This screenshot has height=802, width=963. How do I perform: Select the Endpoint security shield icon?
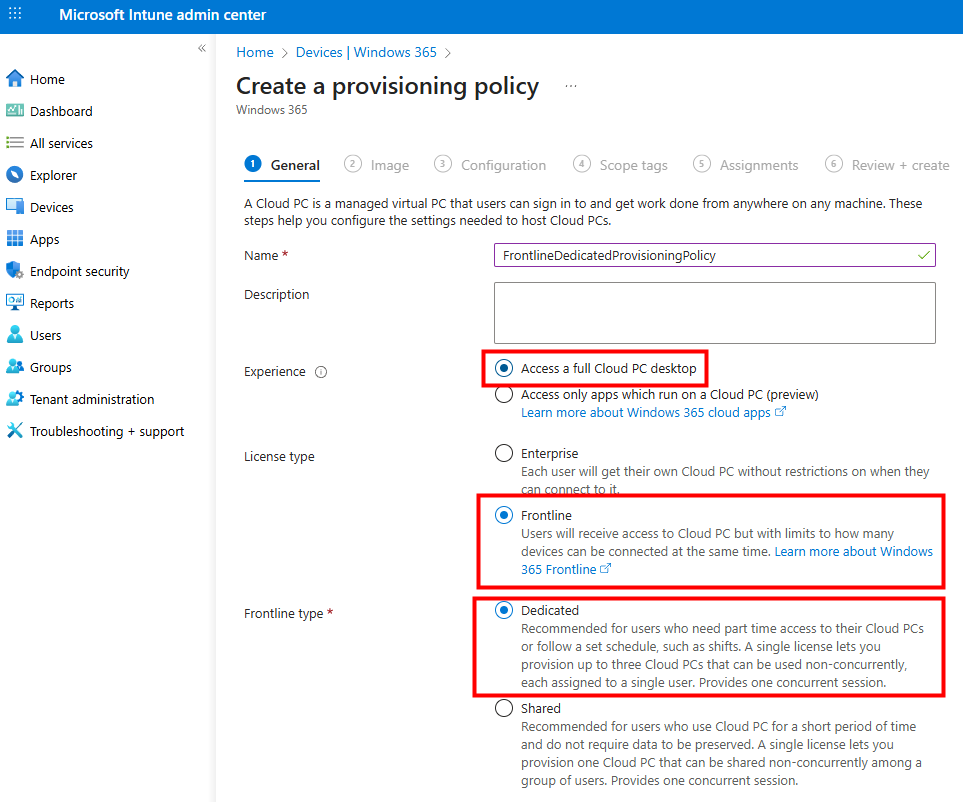pos(14,271)
